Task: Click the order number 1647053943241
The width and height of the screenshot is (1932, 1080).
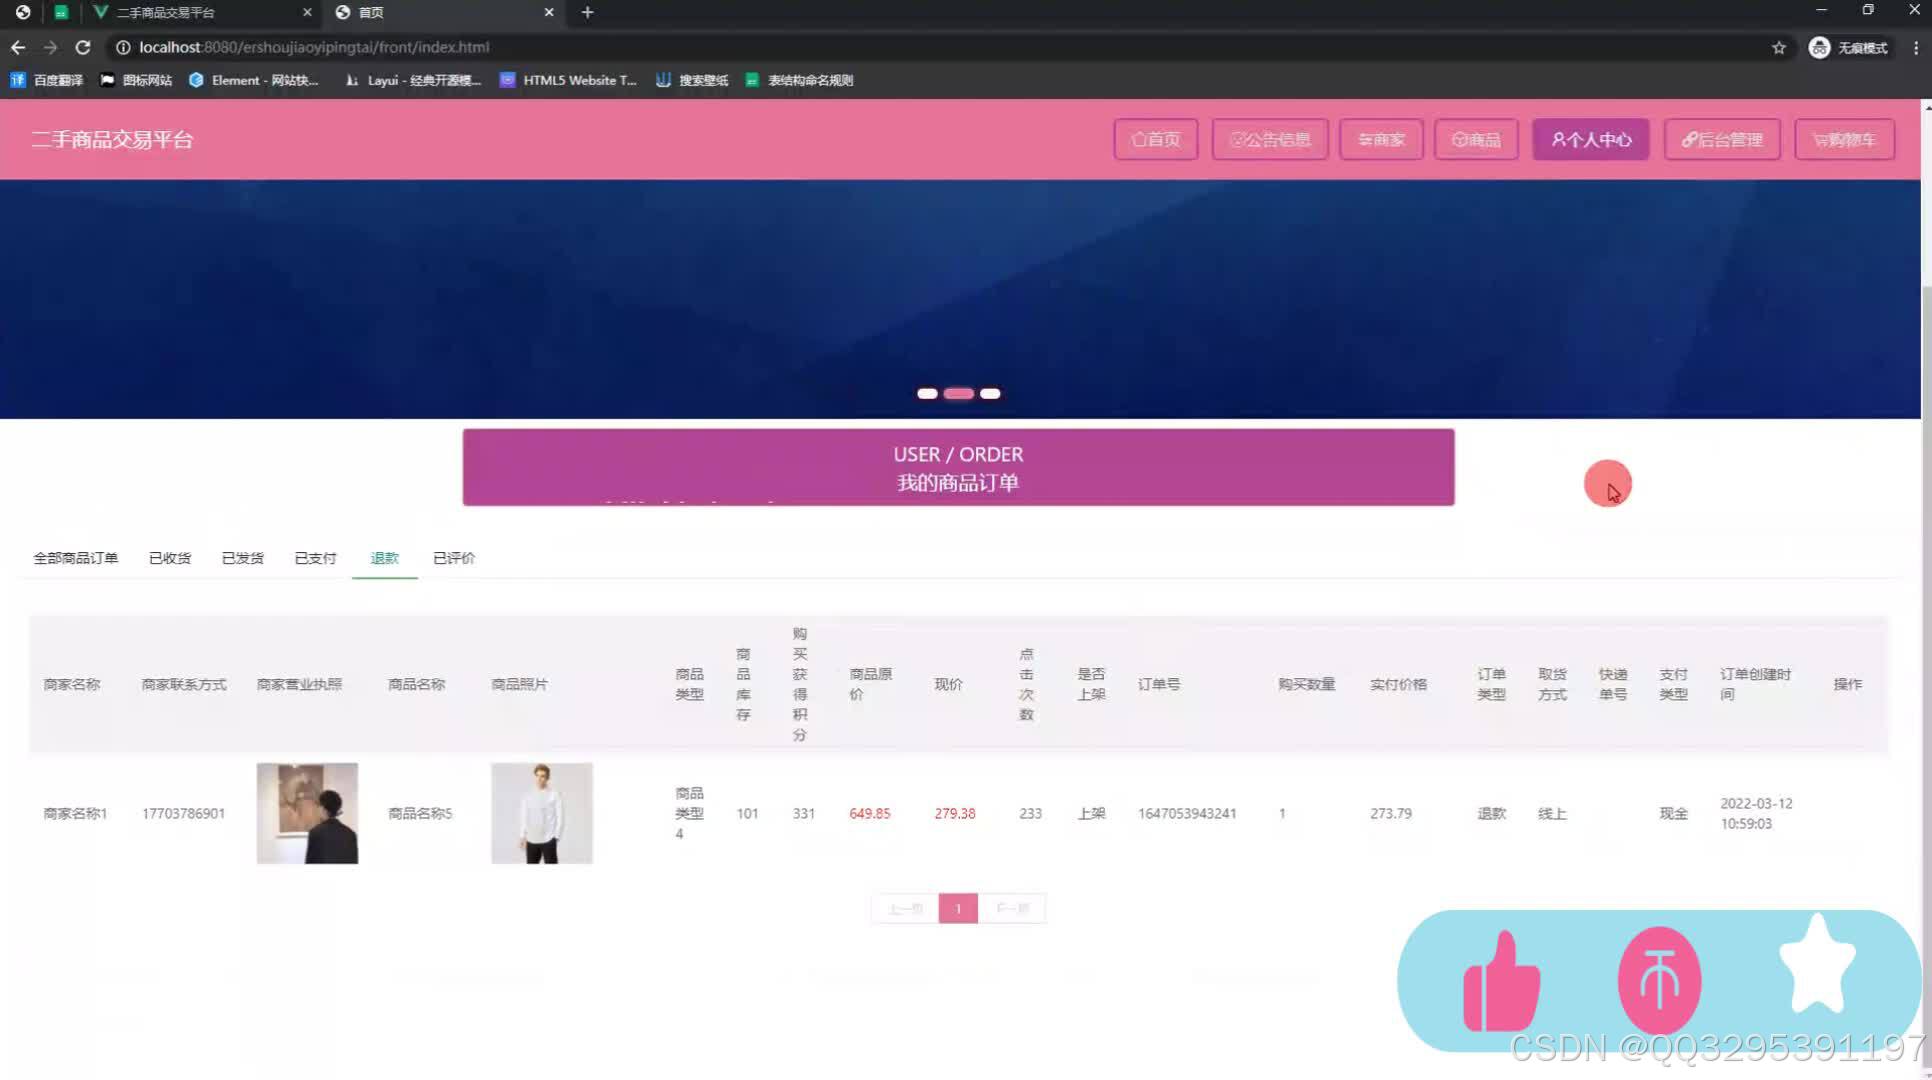Action: [x=1187, y=814]
